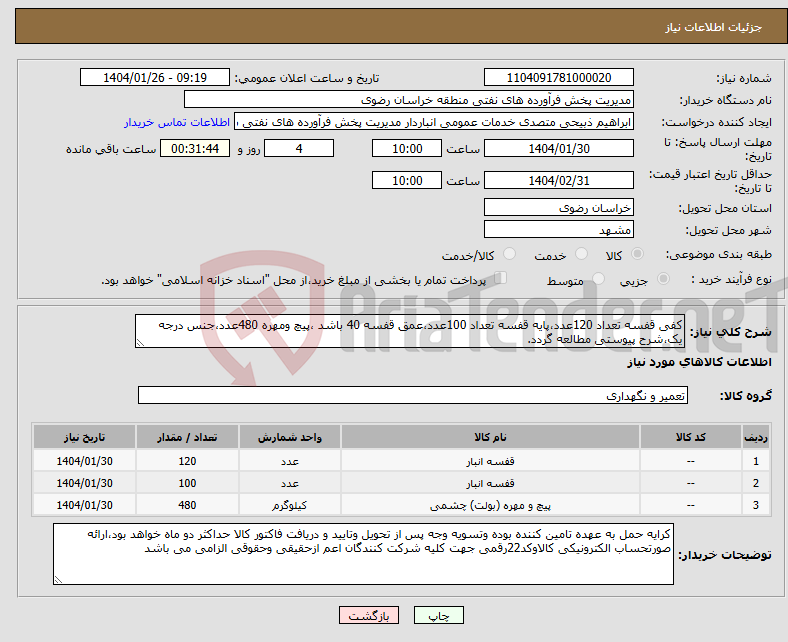Click the گروه کالا field تعمیر و نگهداری
The height and width of the screenshot is (642, 788).
(x=413, y=395)
